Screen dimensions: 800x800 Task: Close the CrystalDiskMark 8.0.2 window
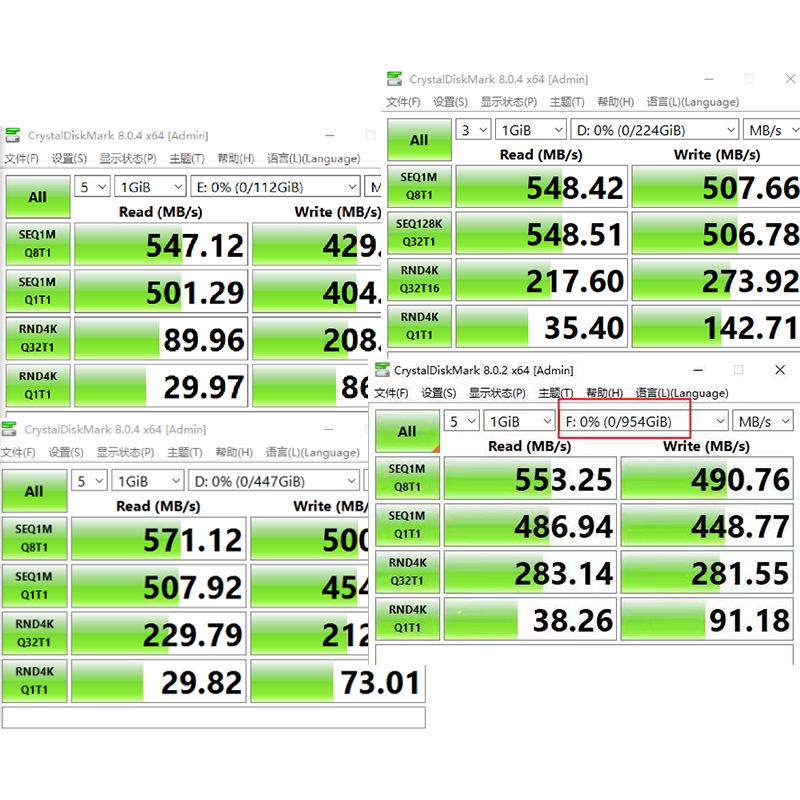(780, 369)
